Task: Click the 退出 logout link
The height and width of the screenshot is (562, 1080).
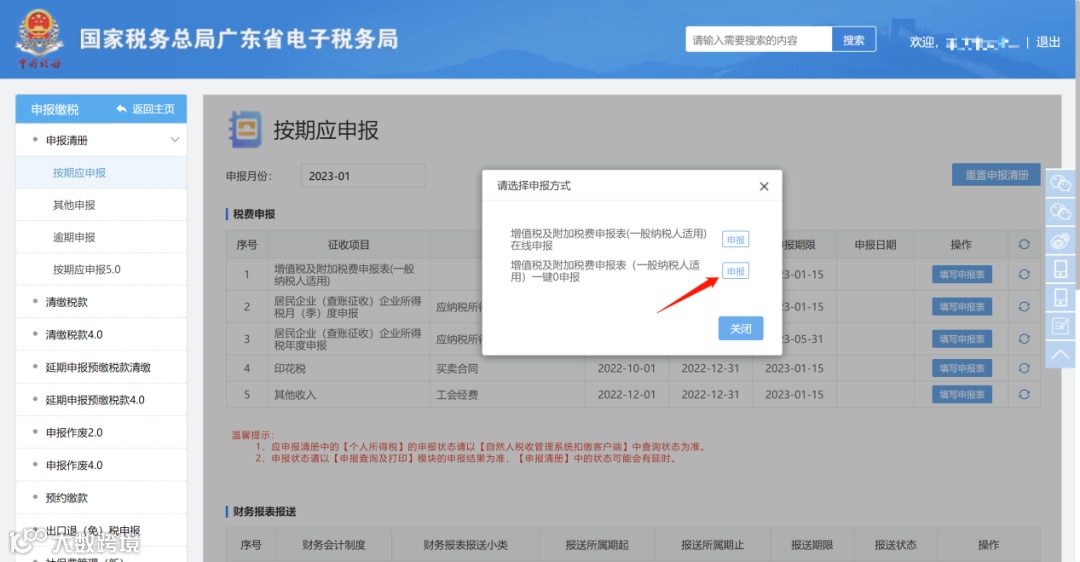Action: 1048,42
